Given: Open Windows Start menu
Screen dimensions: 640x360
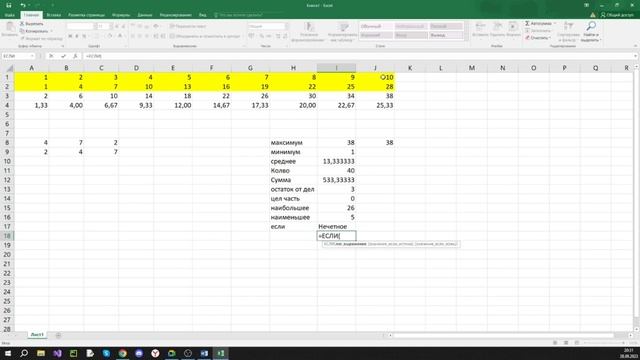Looking at the screenshot, I should (x=8, y=353).
